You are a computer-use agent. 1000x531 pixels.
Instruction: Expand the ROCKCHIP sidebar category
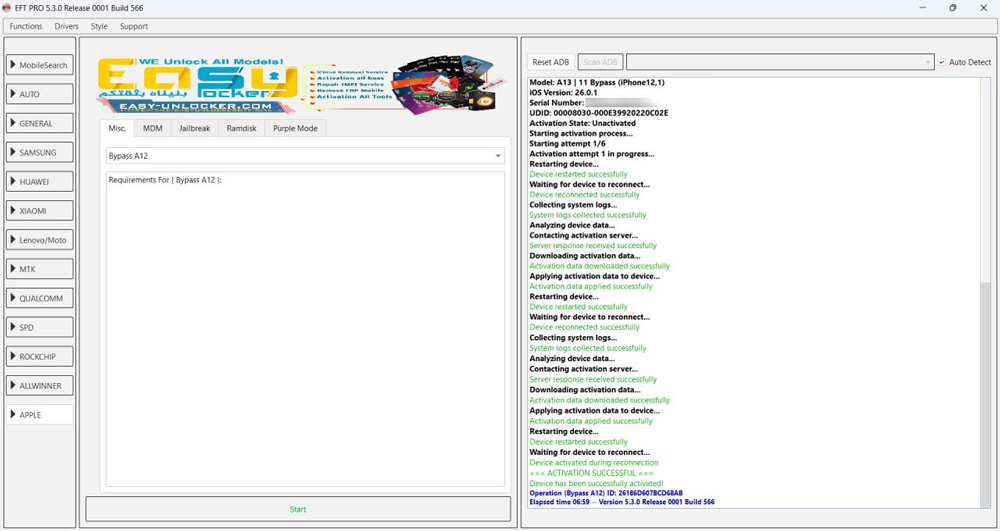click(x=40, y=356)
